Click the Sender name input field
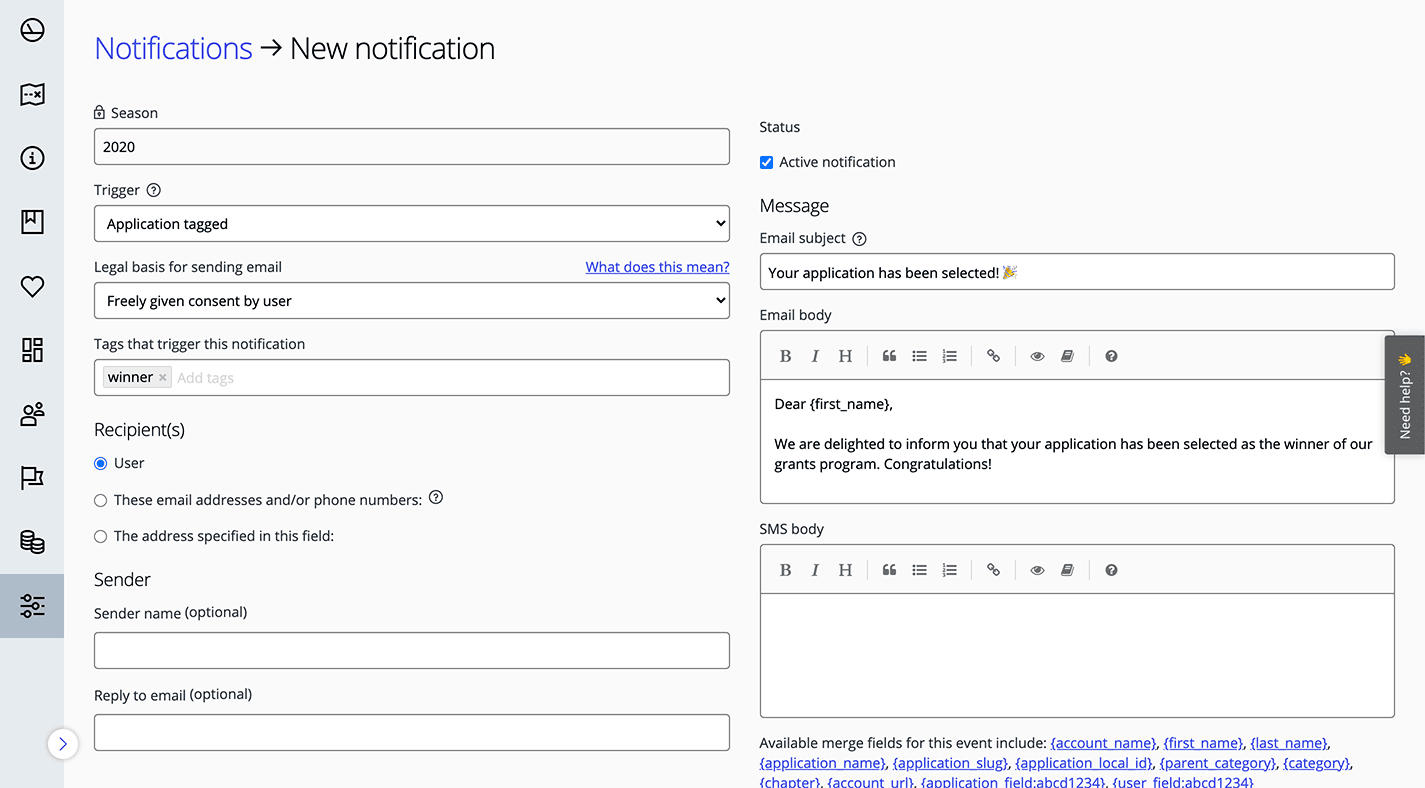 pos(411,650)
